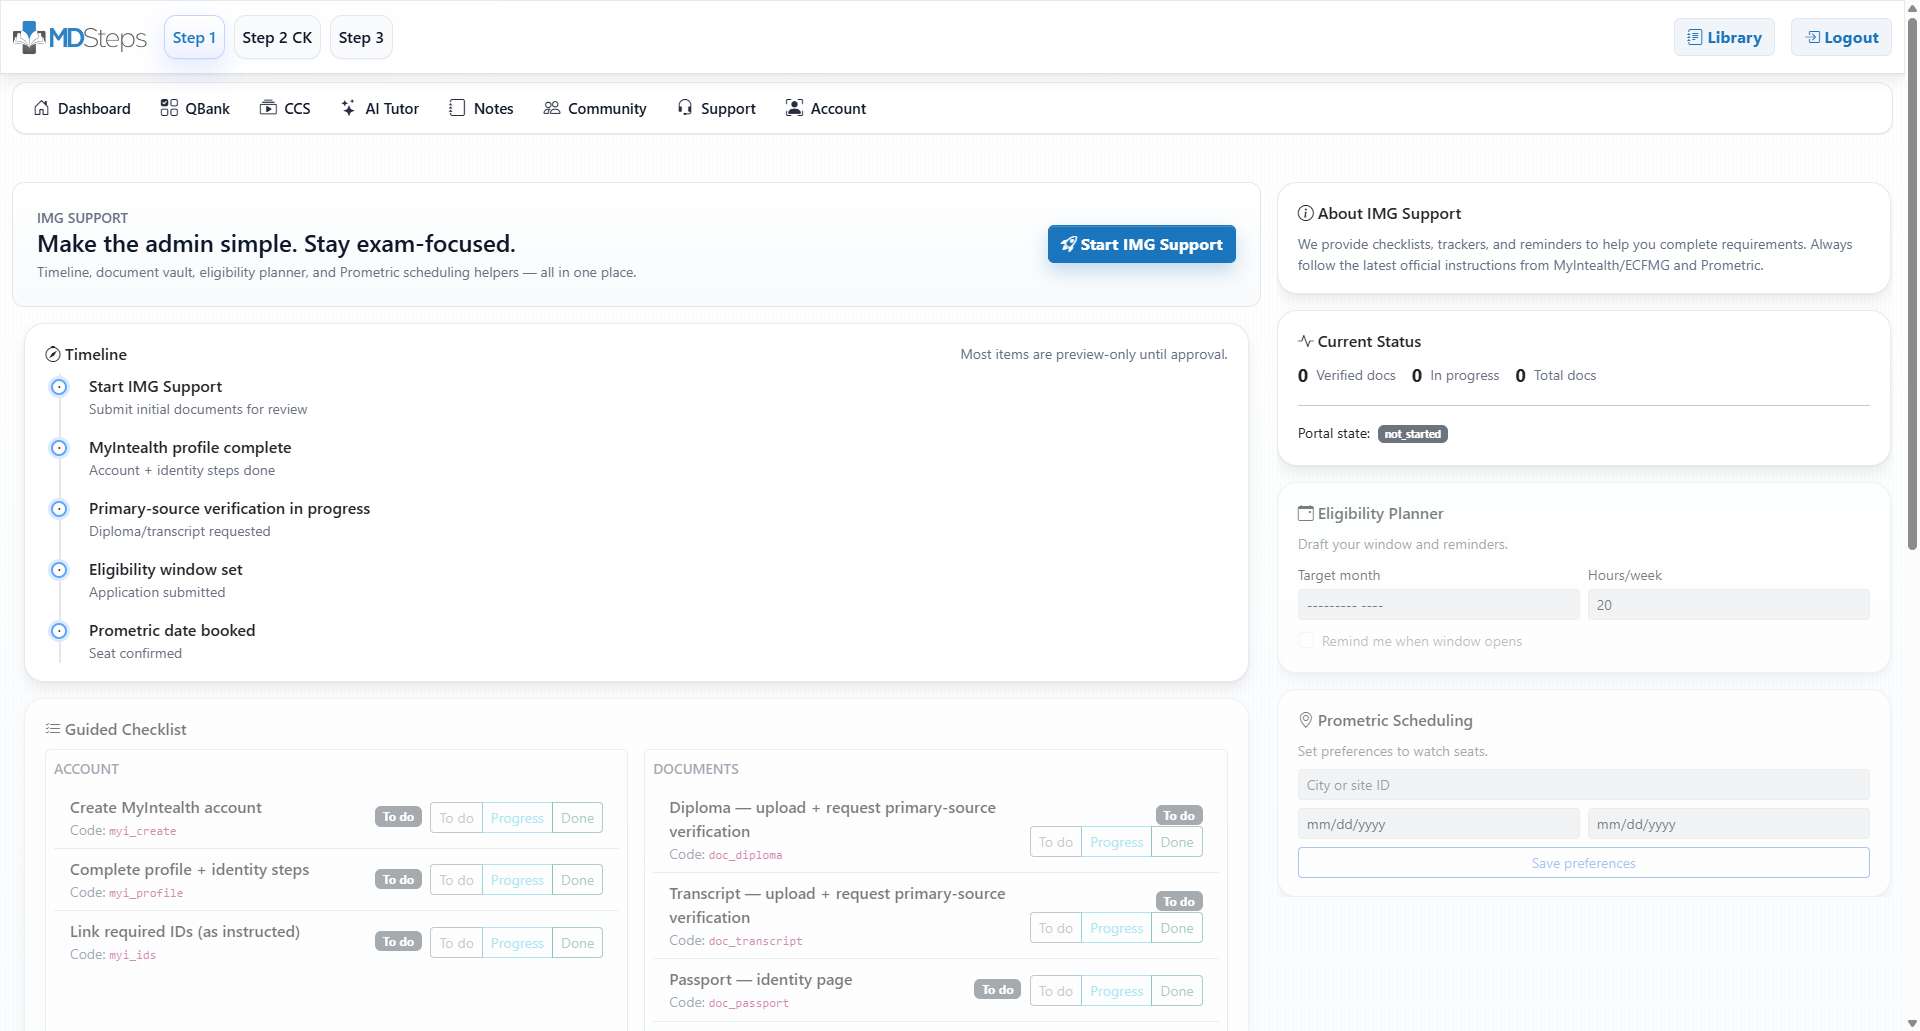Open the Library
This screenshot has height=1031, width=1920.
click(1723, 37)
